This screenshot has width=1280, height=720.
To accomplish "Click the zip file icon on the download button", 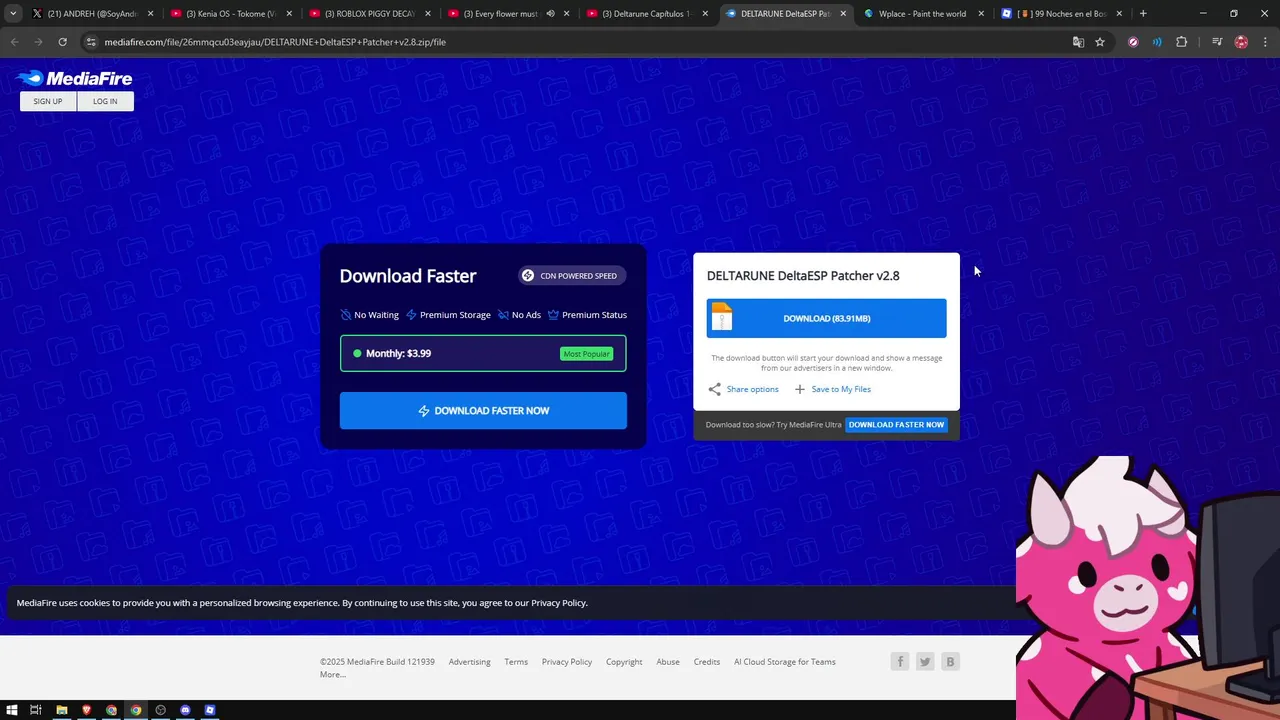I will pyautogui.click(x=722, y=317).
